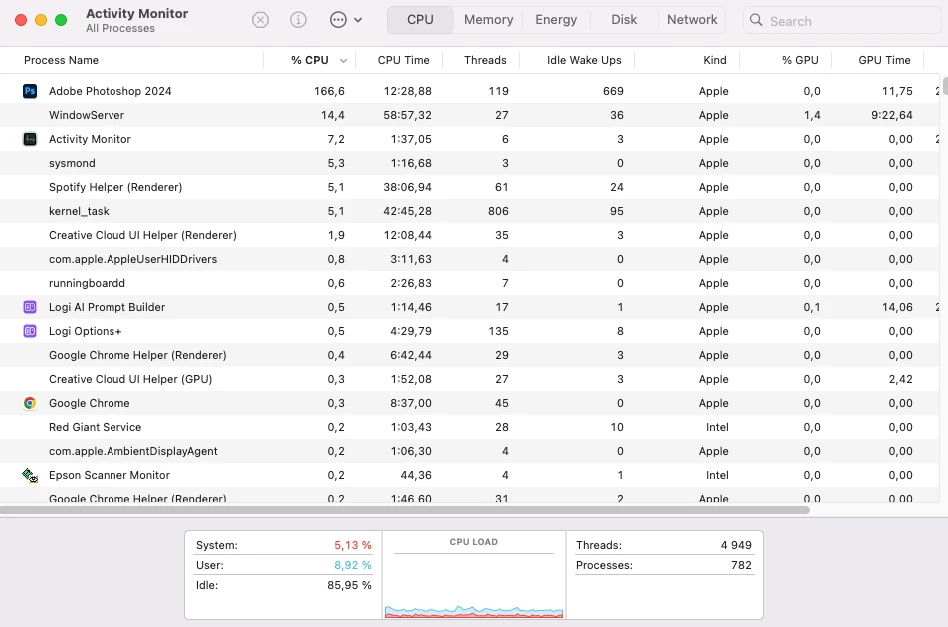This screenshot has width=948, height=627.
Task: Click the magnifying glass search icon
Action: [x=756, y=21]
